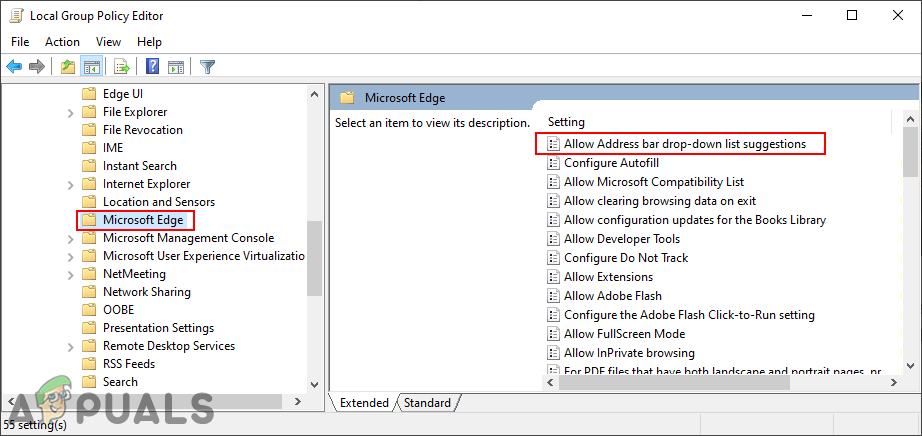Click the Instant Search folder icon
The image size is (922, 436).
coord(89,166)
